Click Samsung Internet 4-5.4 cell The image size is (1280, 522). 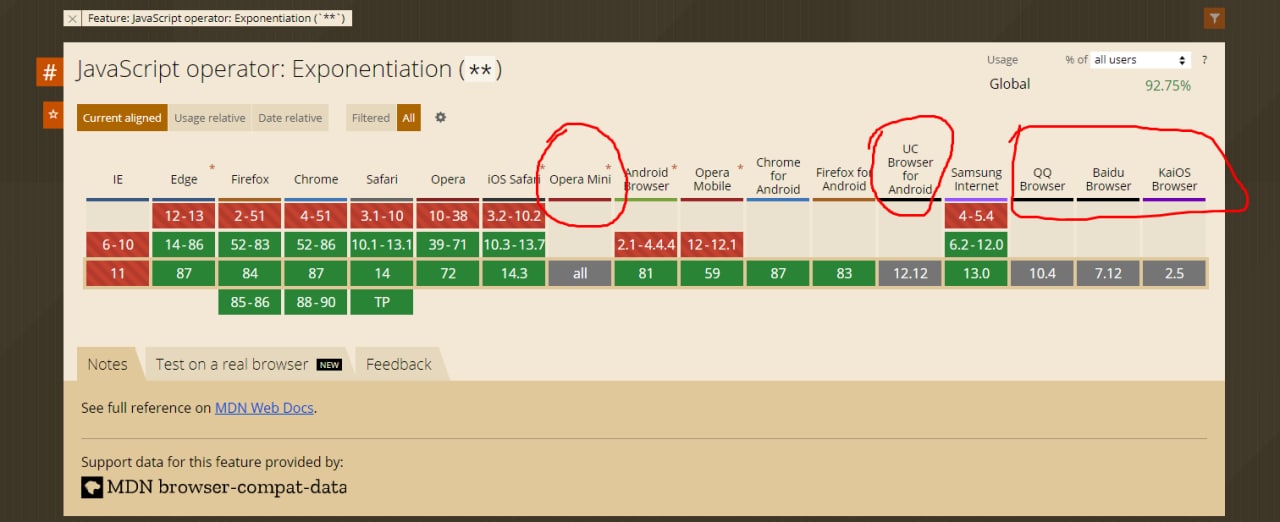pos(976,216)
